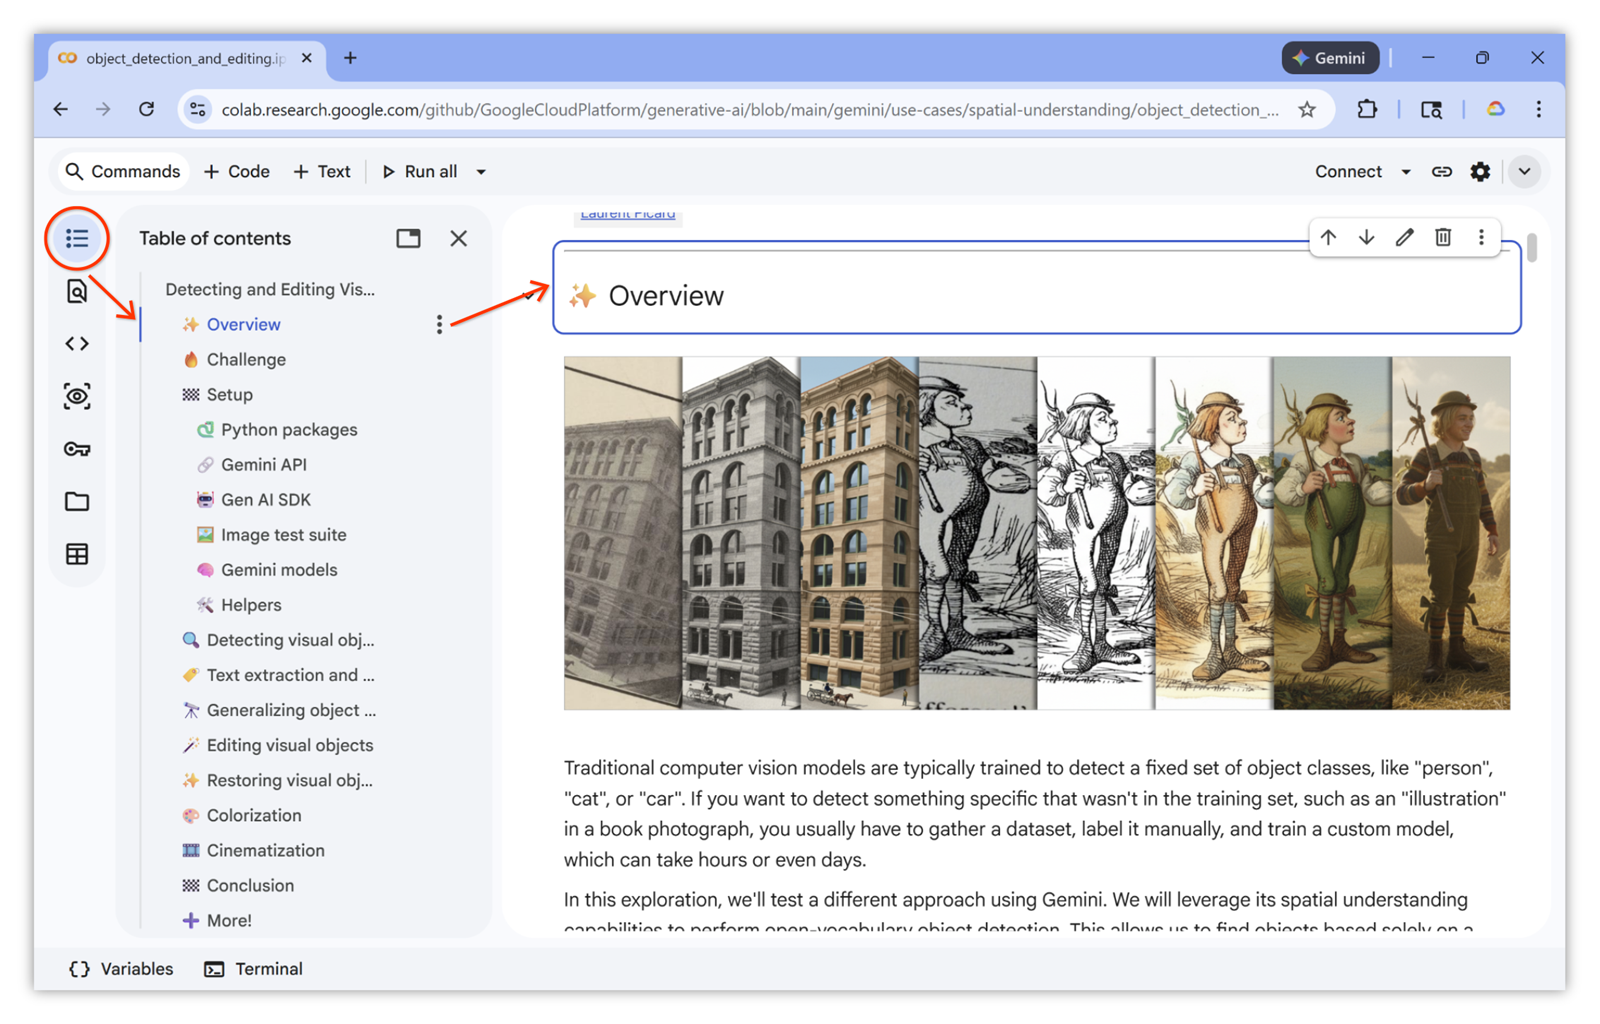Screen dimensions: 1600x1024
Task: Open the notebook settings gear
Action: coord(1480,172)
